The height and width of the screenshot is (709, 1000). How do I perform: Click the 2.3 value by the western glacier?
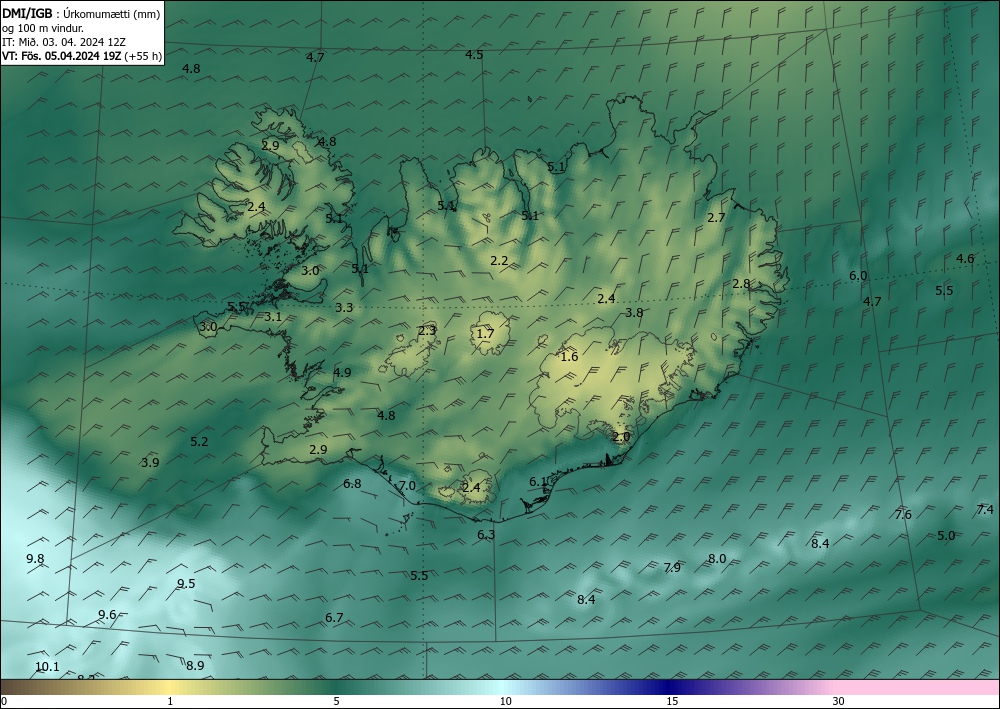pos(427,330)
